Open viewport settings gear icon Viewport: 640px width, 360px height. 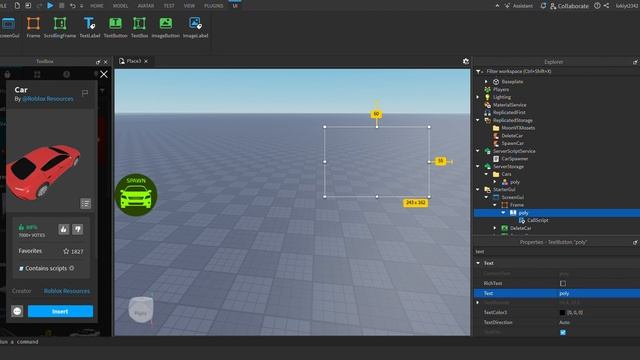[x=466, y=61]
